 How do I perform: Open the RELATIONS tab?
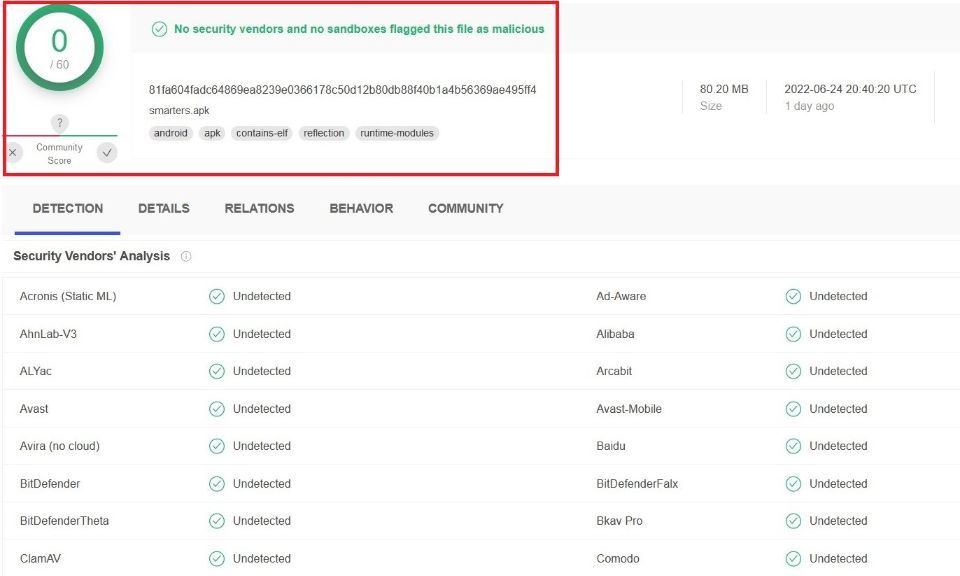259,209
